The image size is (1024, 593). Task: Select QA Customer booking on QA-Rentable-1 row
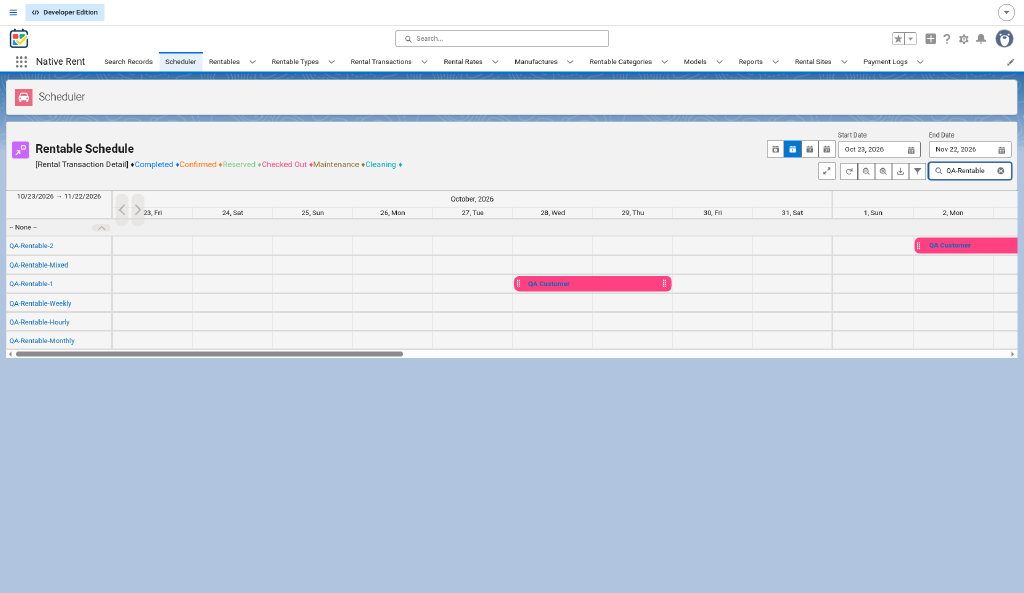point(592,284)
